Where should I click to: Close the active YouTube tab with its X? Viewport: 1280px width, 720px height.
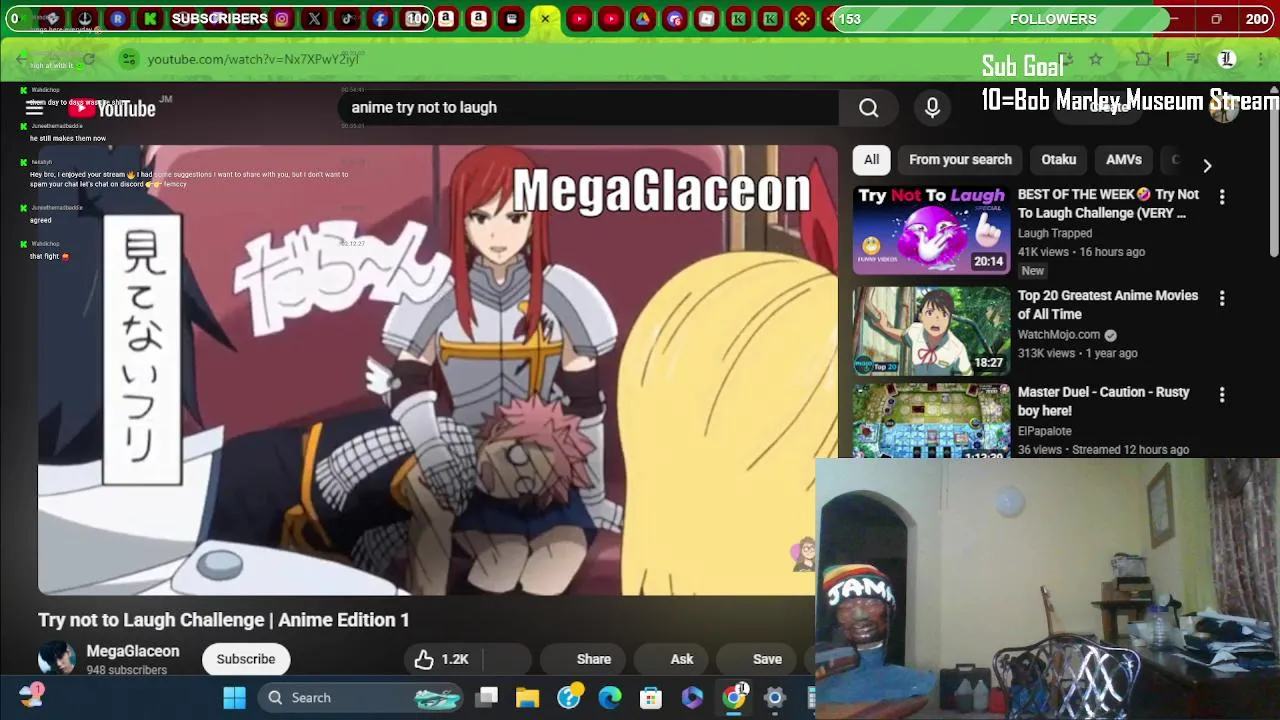tap(545, 19)
